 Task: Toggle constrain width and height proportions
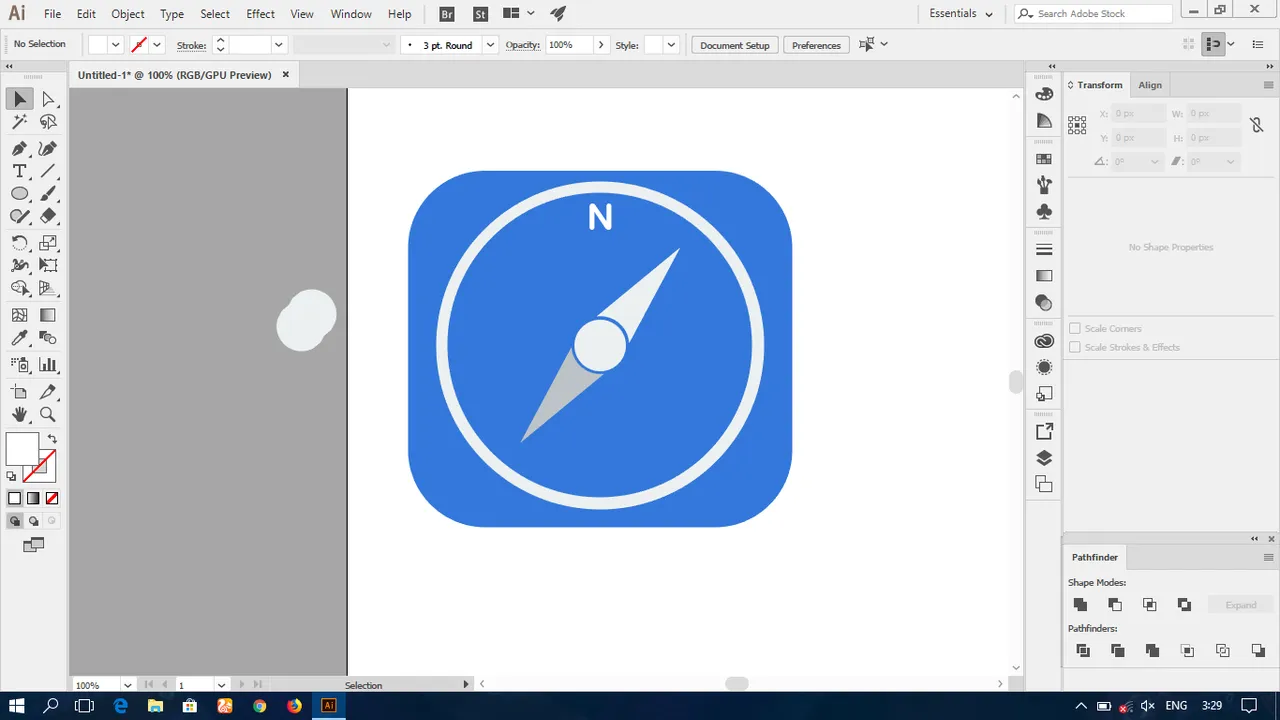click(1257, 125)
